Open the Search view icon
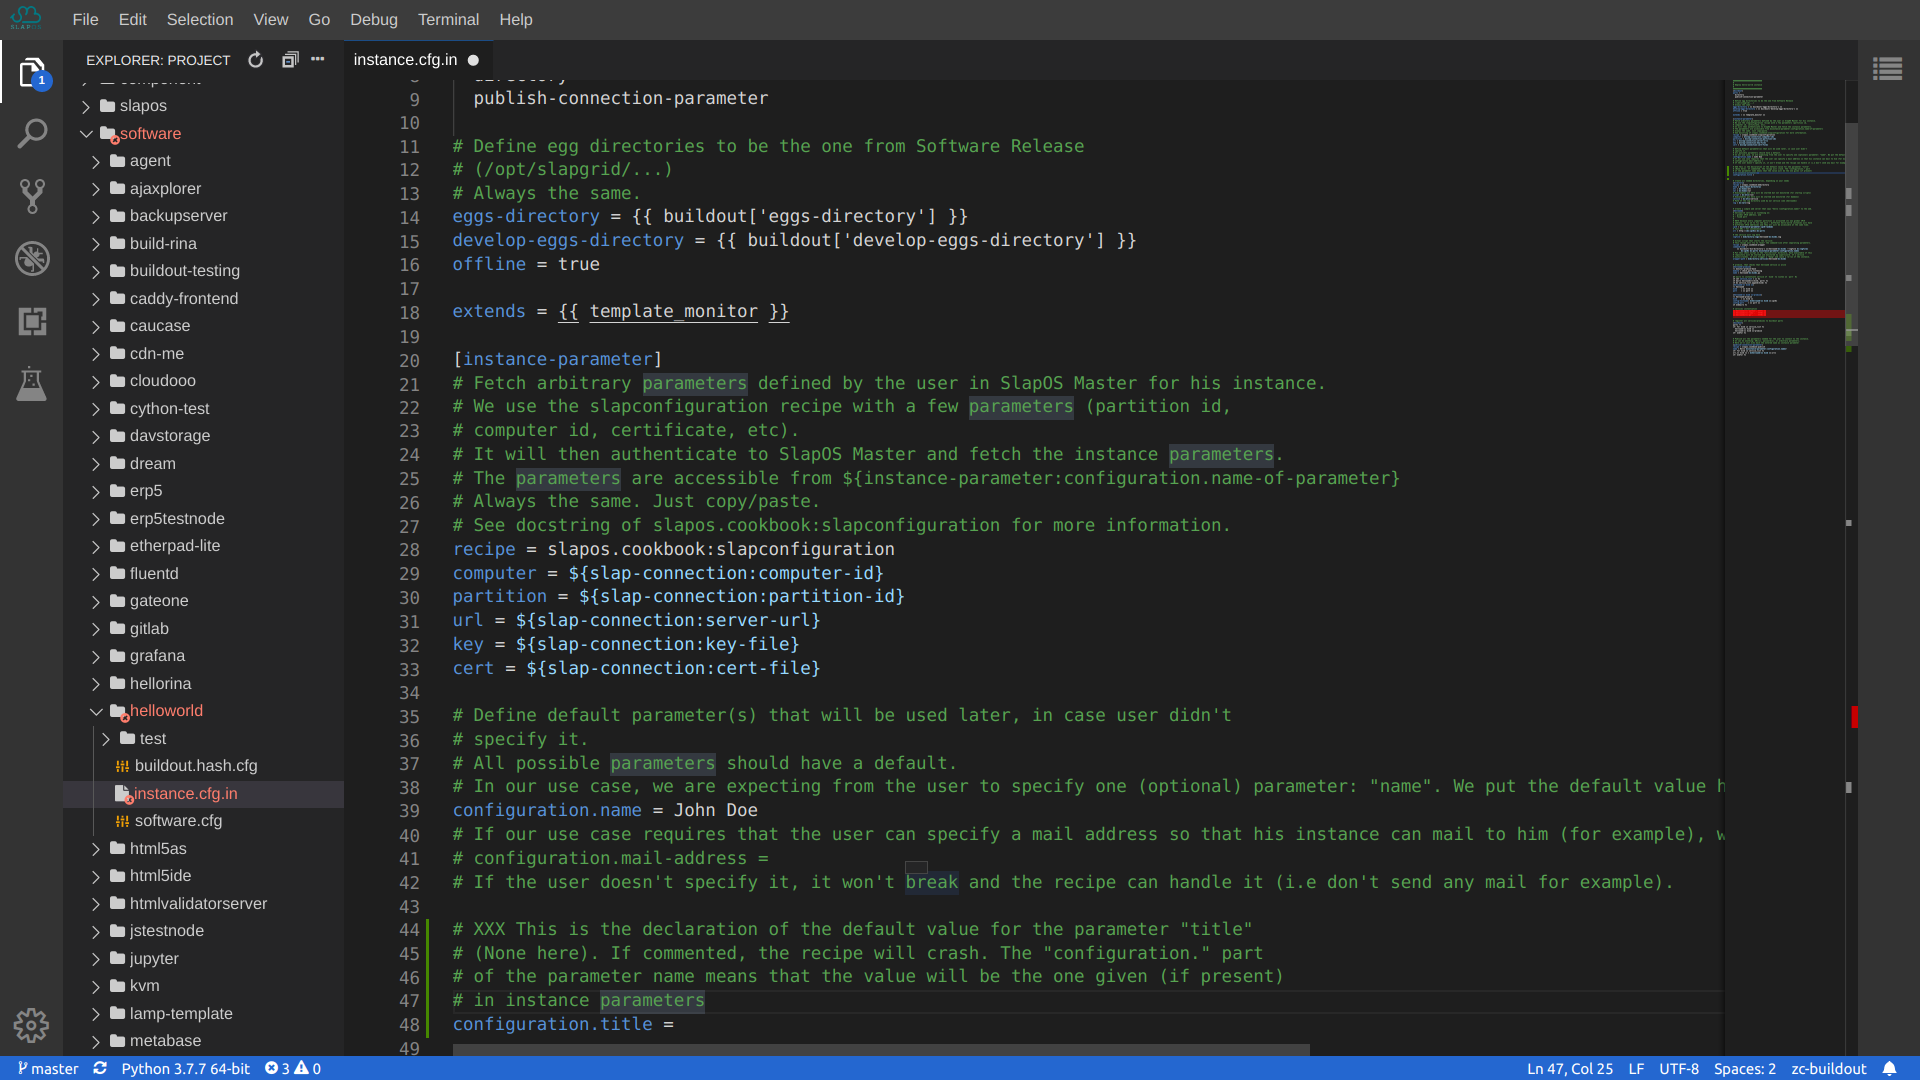 coord(32,134)
